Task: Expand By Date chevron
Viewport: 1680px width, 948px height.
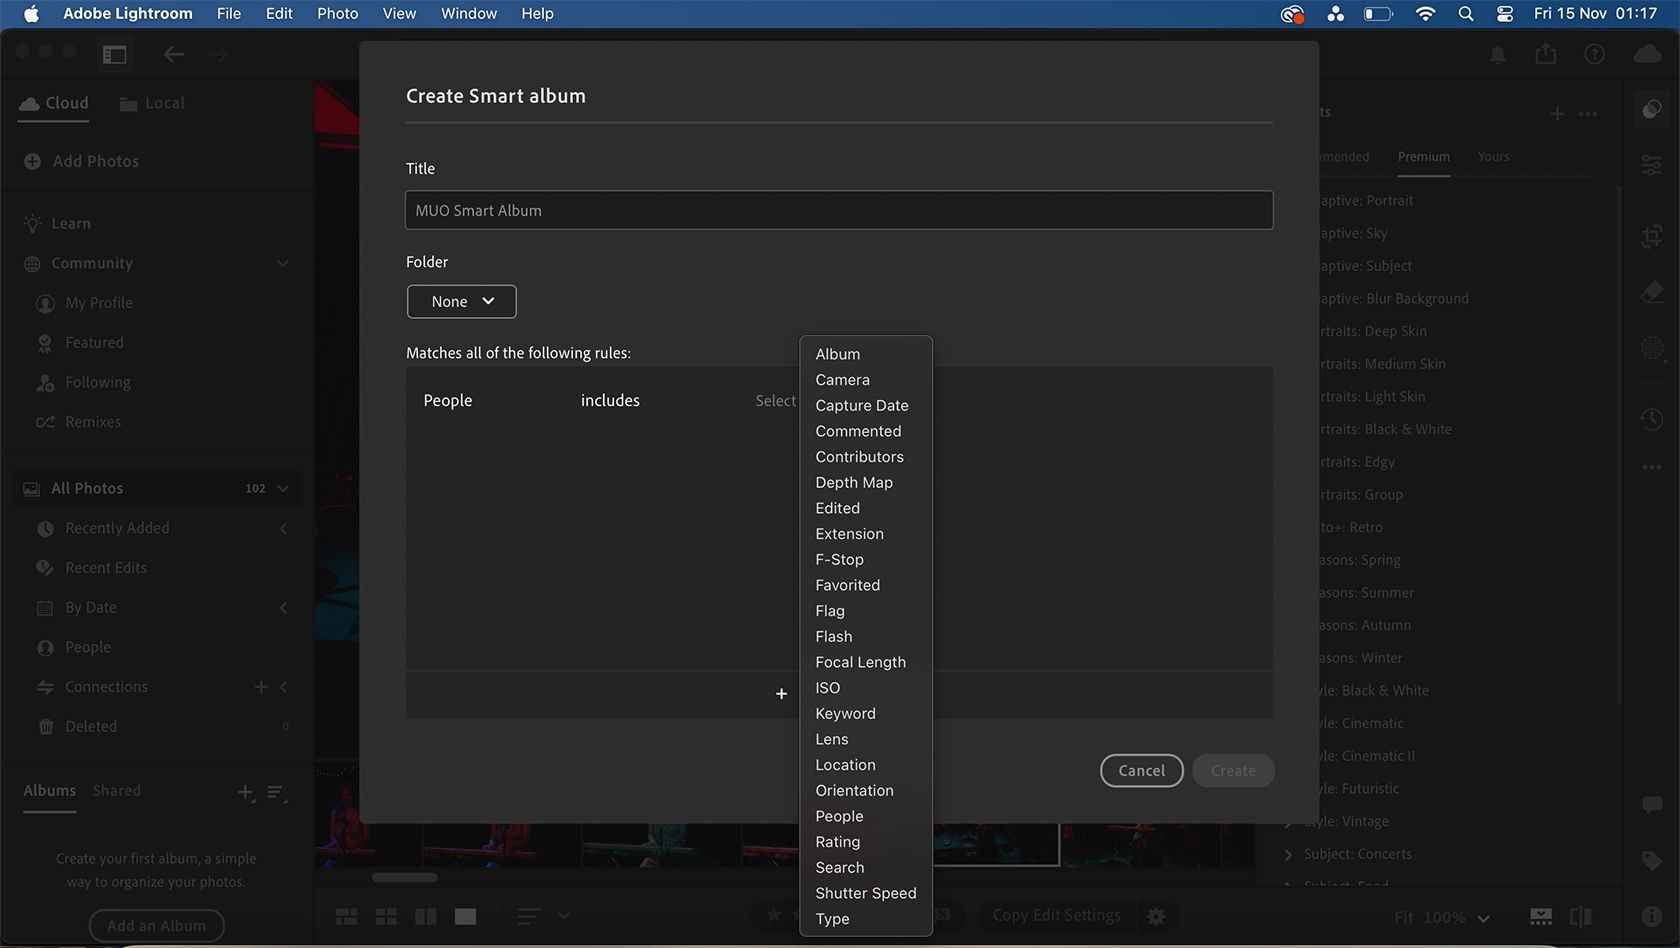Action: point(283,607)
